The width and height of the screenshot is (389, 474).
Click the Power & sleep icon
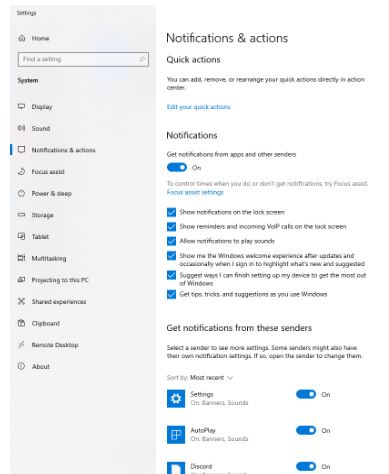tap(21, 193)
